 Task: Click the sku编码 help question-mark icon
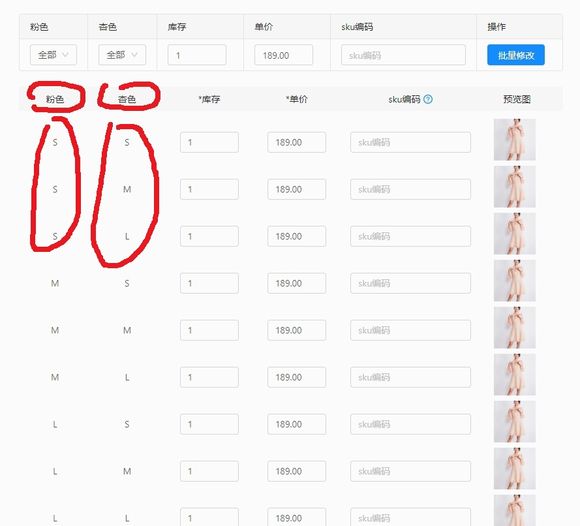point(428,99)
